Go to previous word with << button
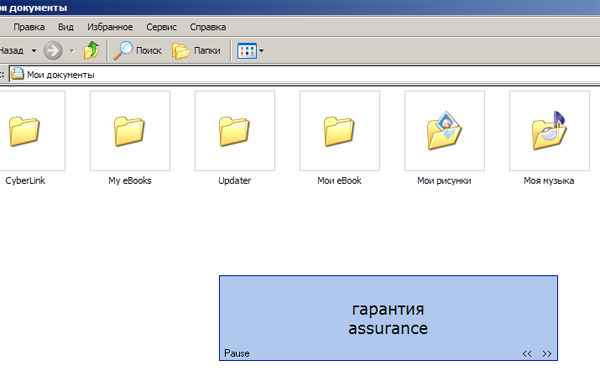Screen dimensions: 600x376 [x=527, y=354]
